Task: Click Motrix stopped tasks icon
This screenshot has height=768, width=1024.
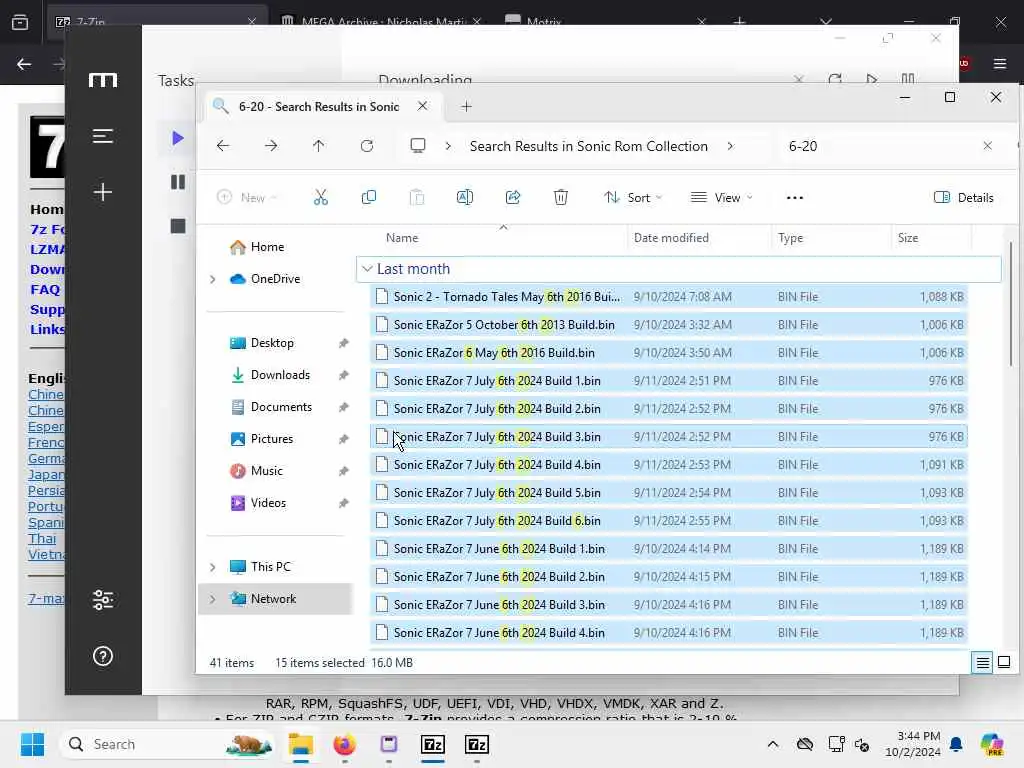Action: (x=178, y=226)
